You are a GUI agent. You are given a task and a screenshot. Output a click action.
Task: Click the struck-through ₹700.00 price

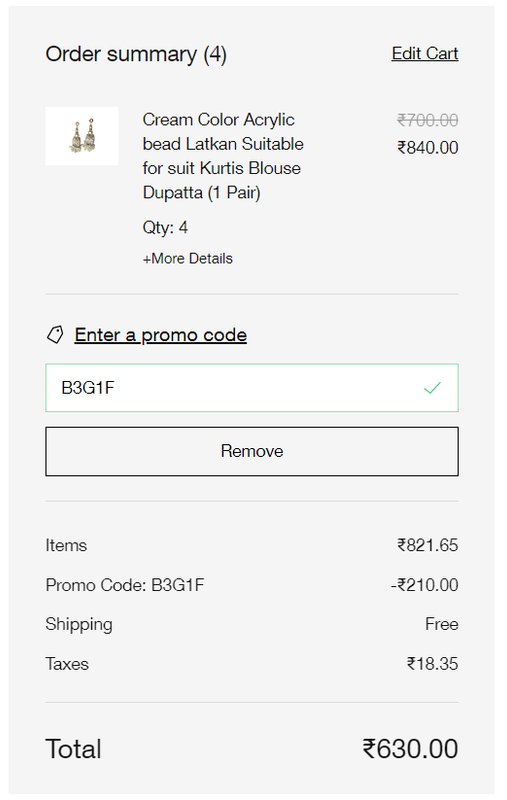pos(427,120)
